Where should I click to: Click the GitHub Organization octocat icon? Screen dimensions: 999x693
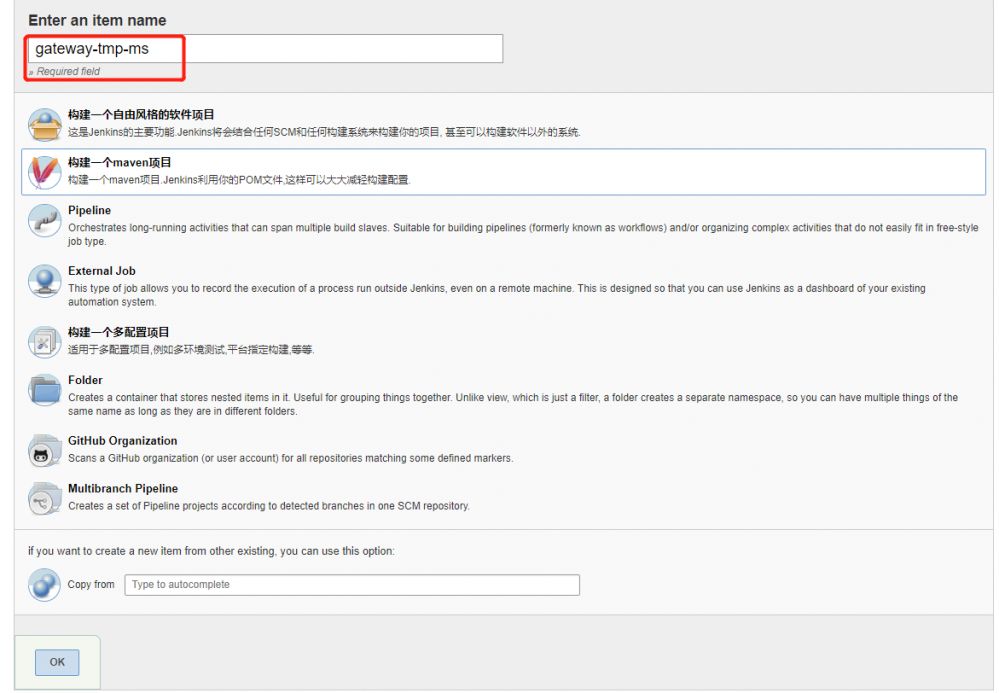pyautogui.click(x=44, y=450)
